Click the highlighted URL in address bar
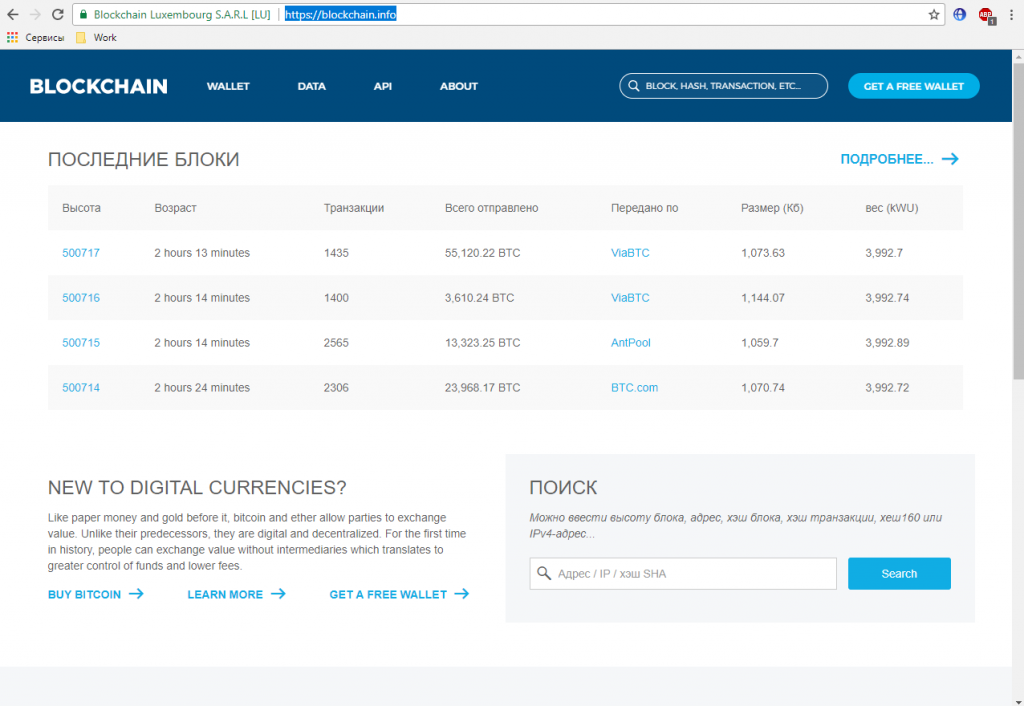This screenshot has width=1024, height=706. tap(340, 14)
